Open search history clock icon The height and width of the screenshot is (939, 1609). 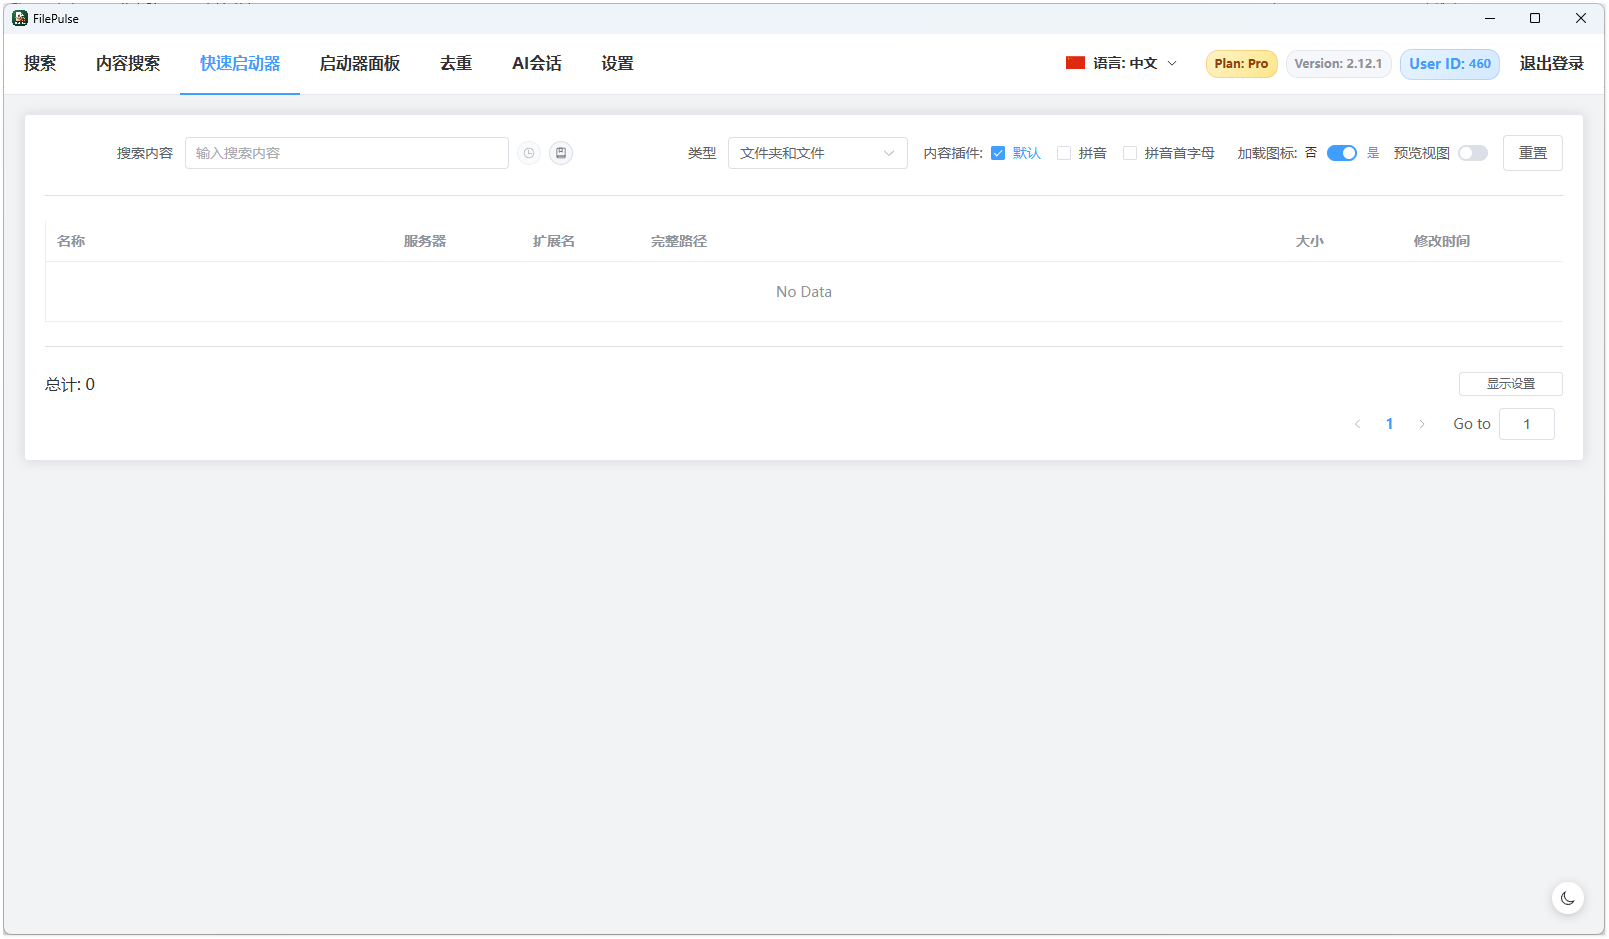pyautogui.click(x=529, y=153)
